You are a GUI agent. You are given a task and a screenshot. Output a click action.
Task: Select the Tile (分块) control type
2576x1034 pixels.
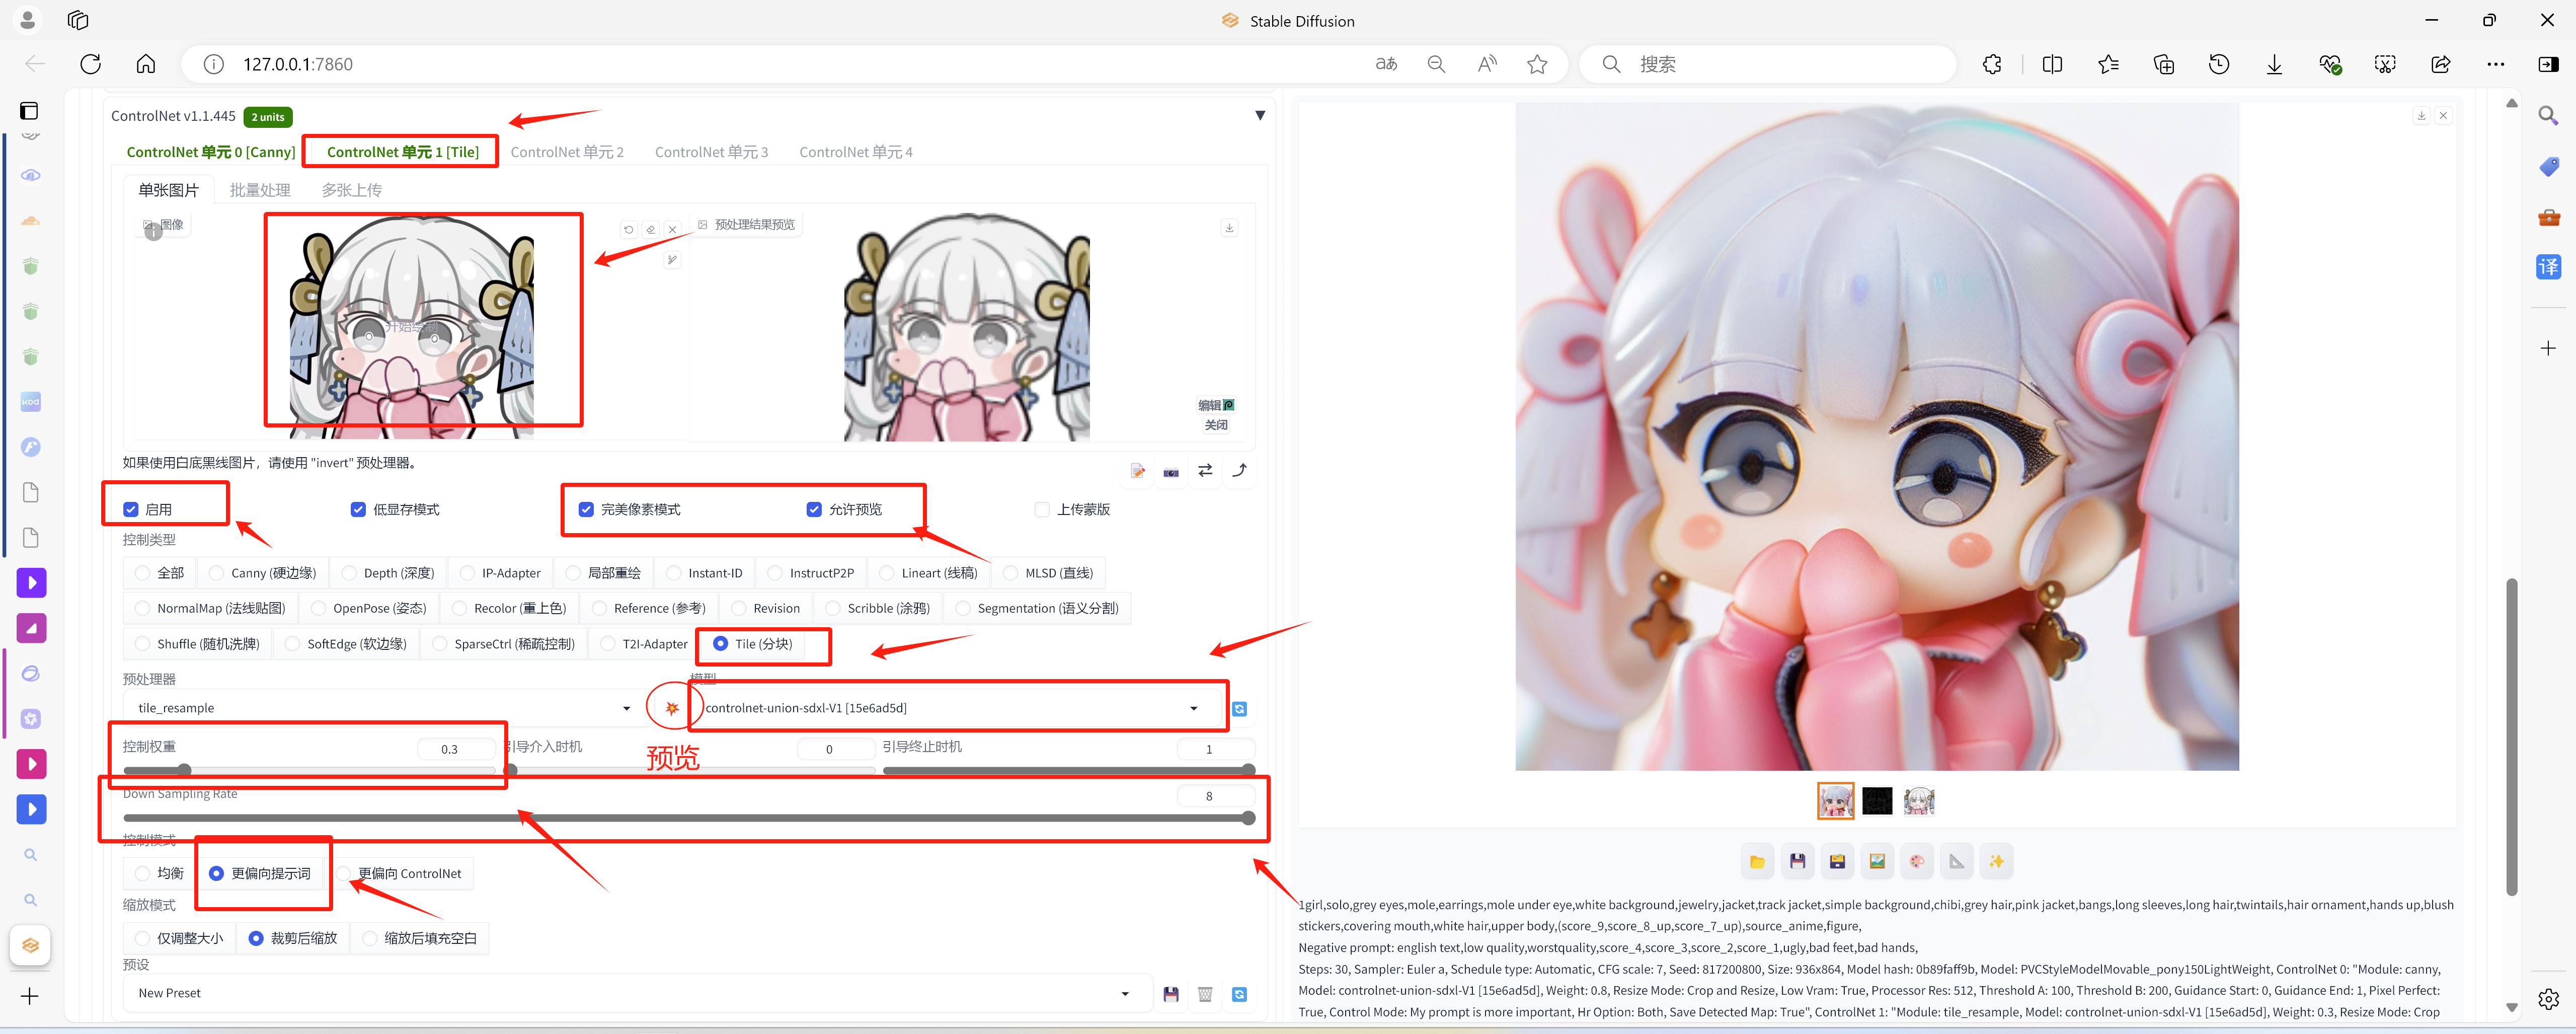753,644
